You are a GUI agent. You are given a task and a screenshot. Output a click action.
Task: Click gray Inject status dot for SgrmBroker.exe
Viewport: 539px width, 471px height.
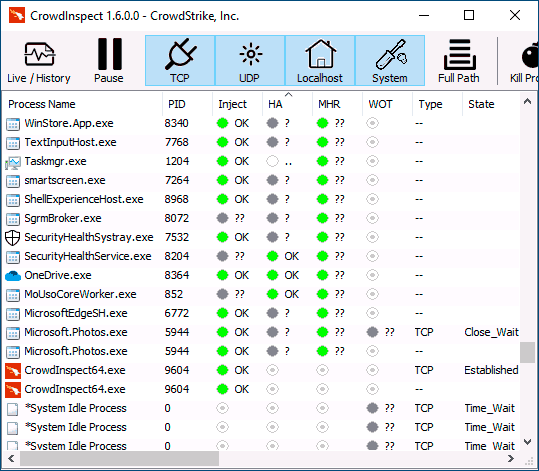(x=222, y=218)
